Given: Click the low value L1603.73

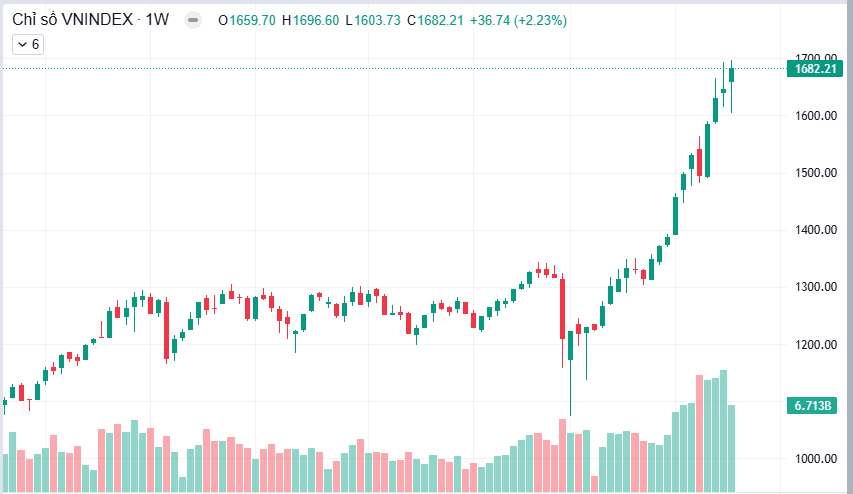Looking at the screenshot, I should click(x=373, y=21).
